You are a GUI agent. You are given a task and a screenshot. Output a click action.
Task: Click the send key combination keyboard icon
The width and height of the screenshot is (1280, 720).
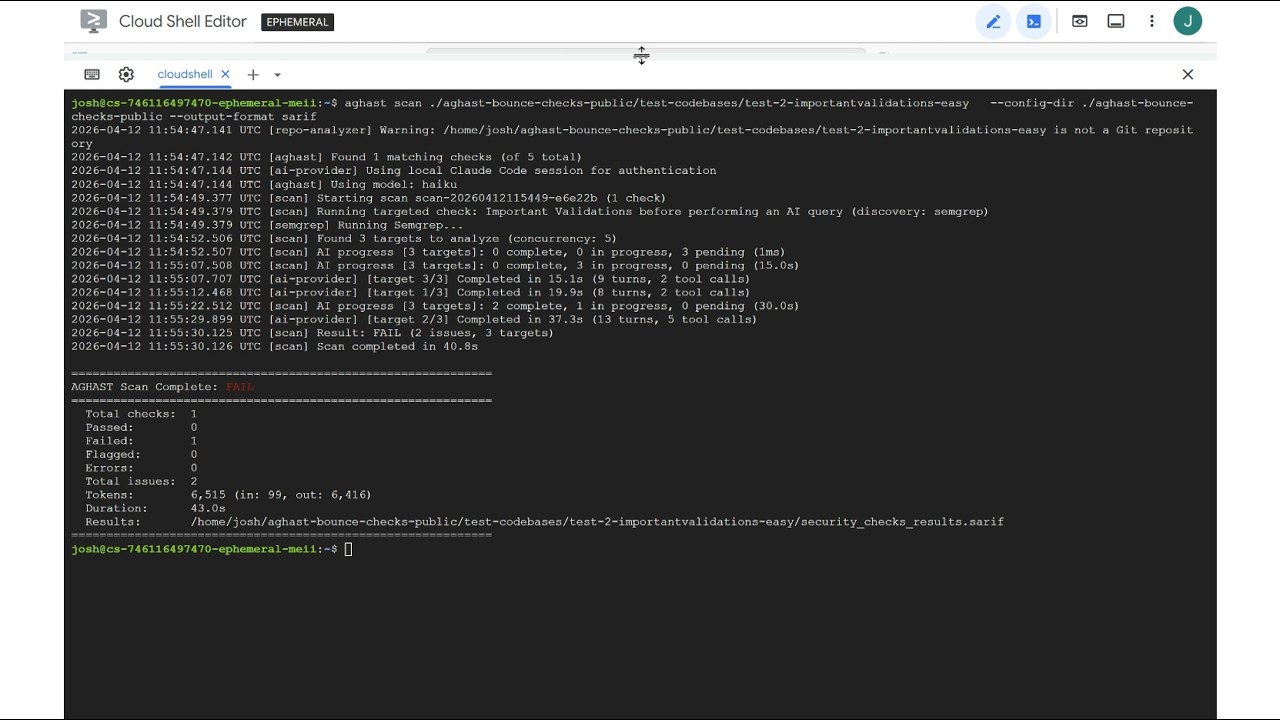92,74
